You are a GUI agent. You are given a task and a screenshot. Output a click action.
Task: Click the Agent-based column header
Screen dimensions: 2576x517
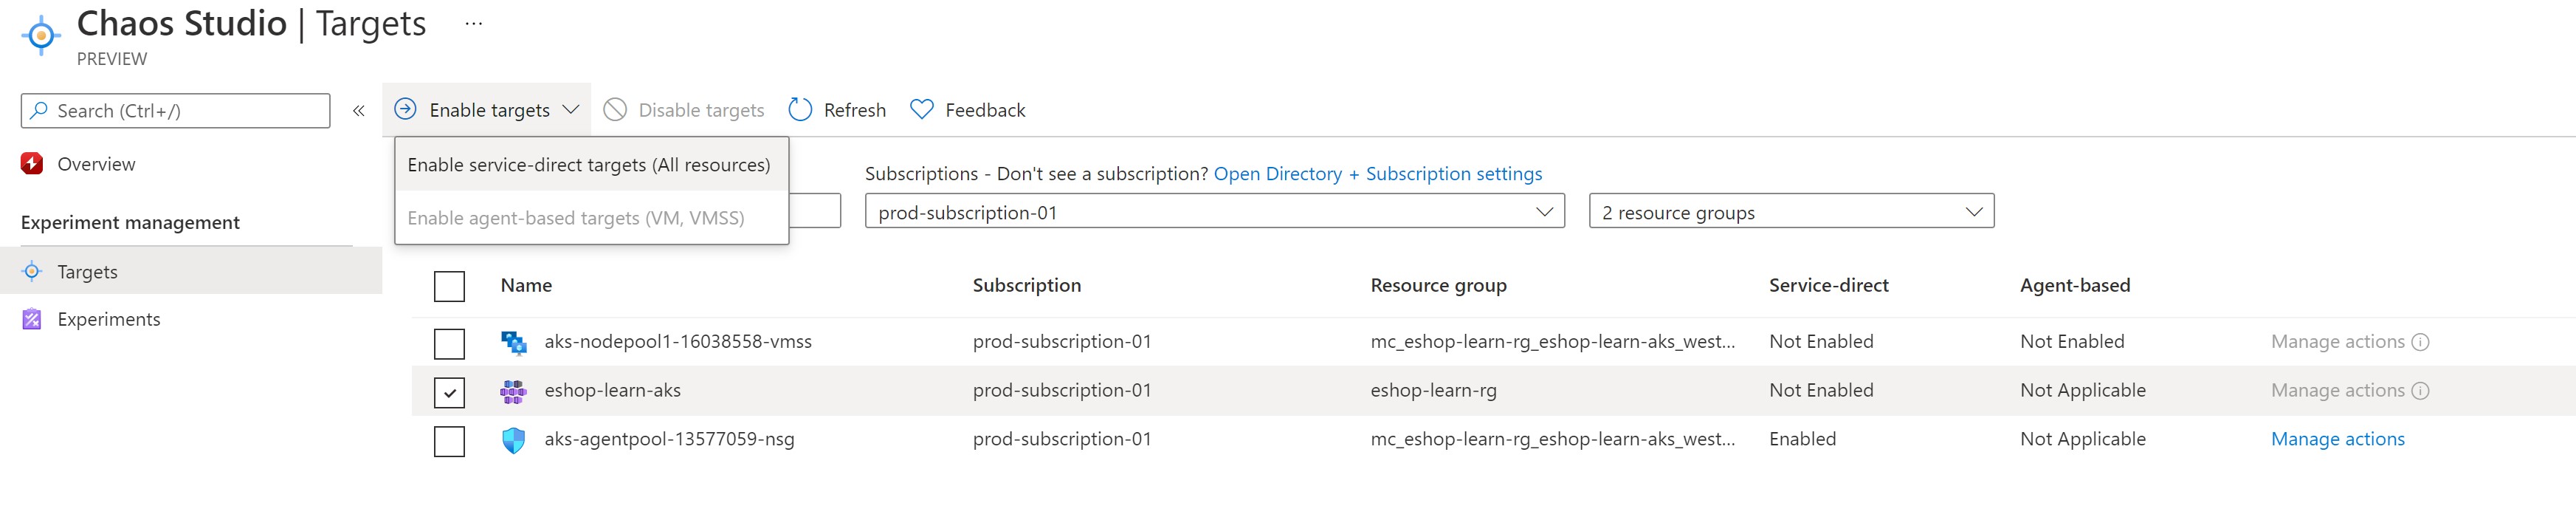(2075, 285)
